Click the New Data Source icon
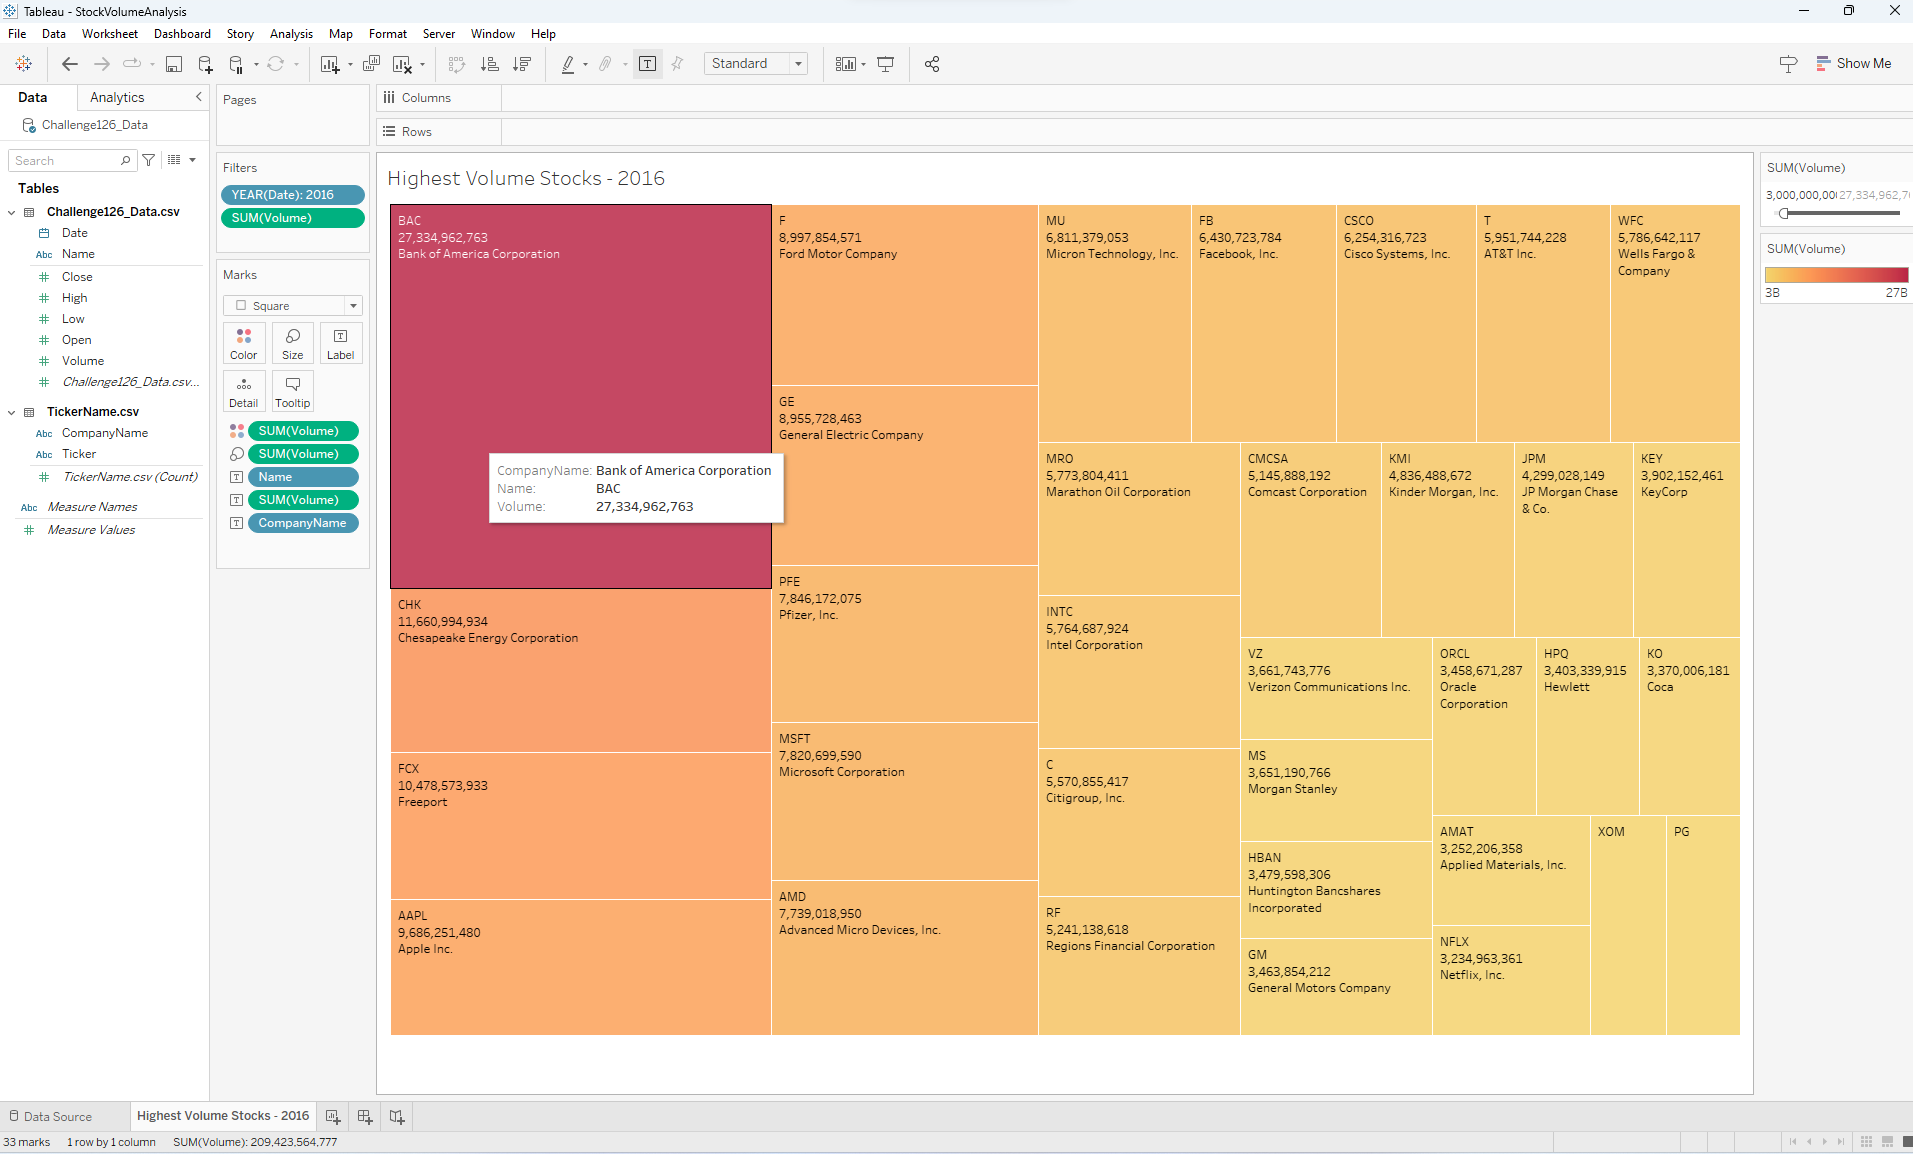The image size is (1913, 1154). tap(206, 64)
